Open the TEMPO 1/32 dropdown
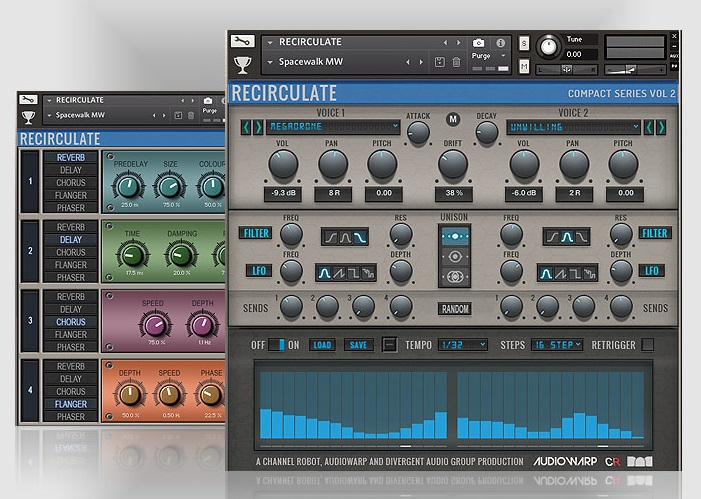The image size is (701, 499). click(x=463, y=345)
